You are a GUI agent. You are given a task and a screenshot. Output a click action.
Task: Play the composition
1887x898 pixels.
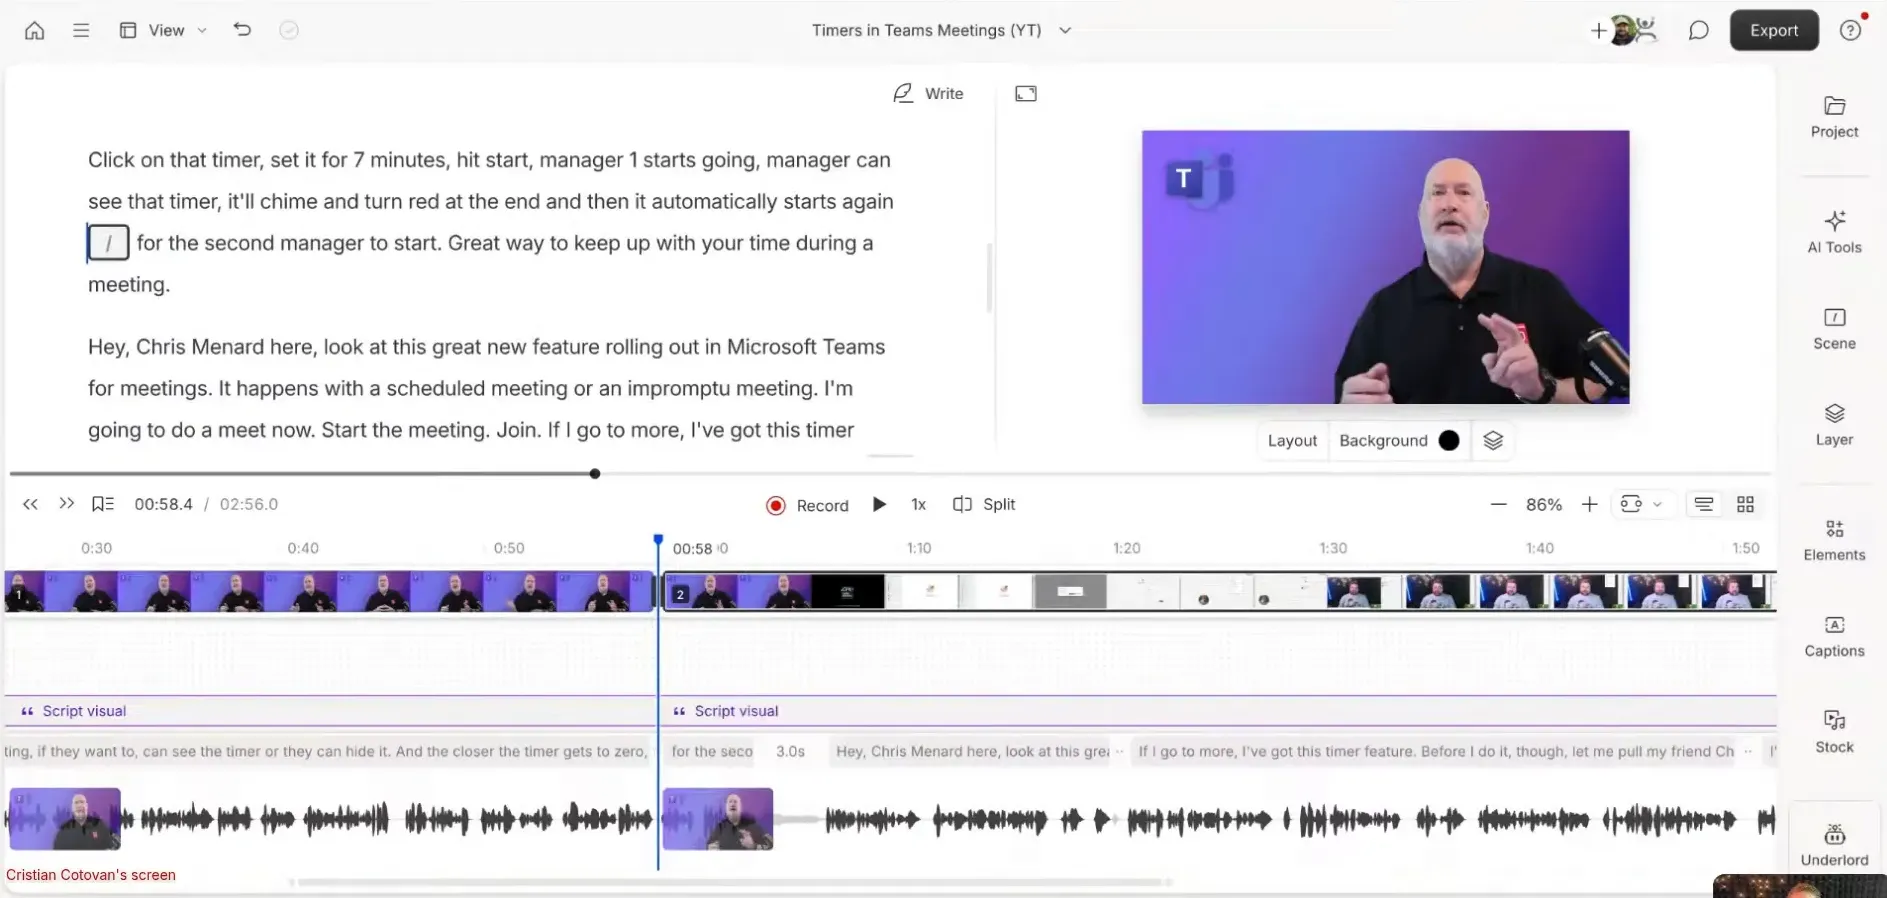coord(879,504)
